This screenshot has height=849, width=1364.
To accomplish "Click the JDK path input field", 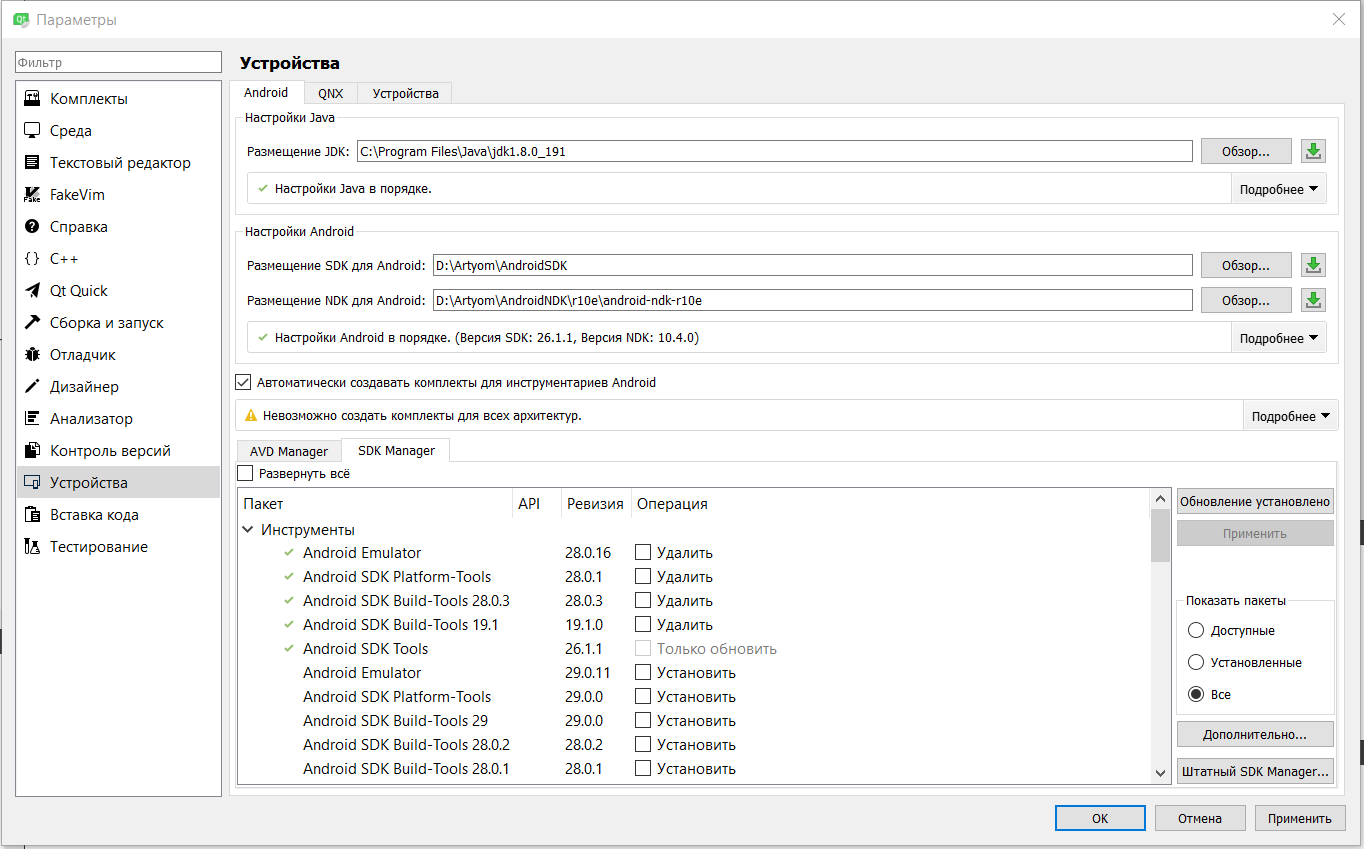I will [775, 151].
